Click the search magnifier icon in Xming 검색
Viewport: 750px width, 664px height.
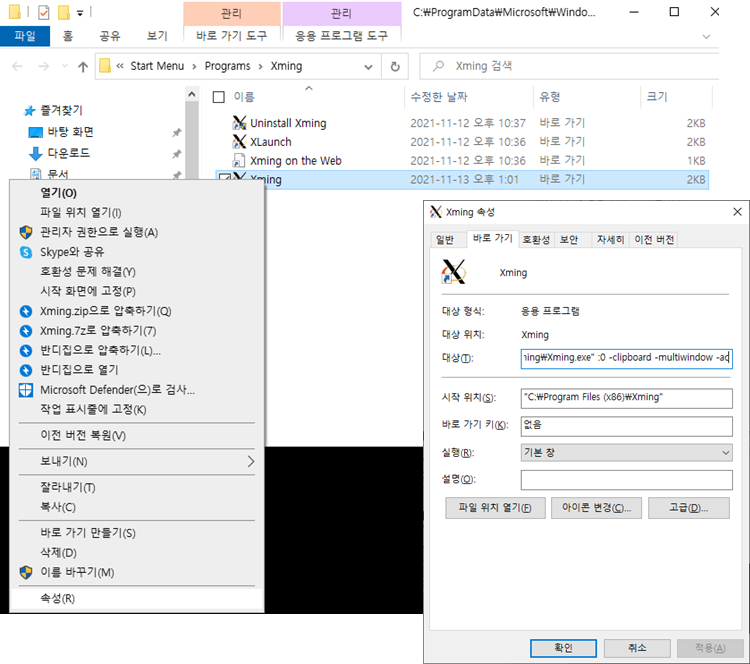(438, 66)
